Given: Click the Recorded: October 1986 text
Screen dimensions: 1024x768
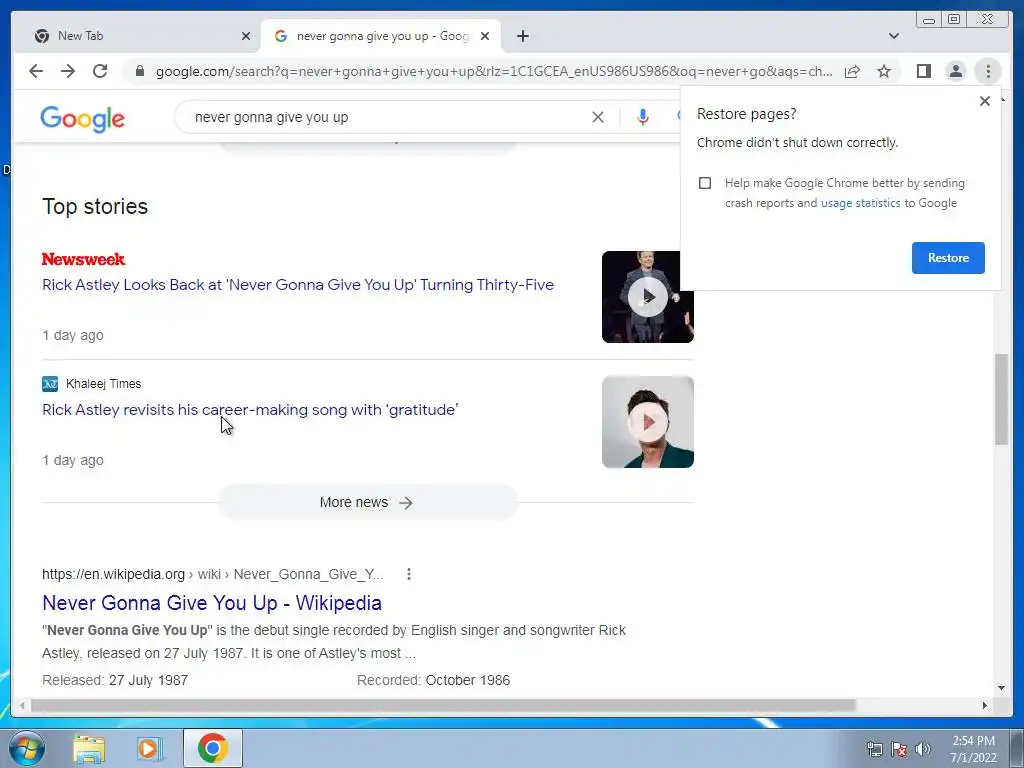Looking at the screenshot, I should click(x=434, y=680).
